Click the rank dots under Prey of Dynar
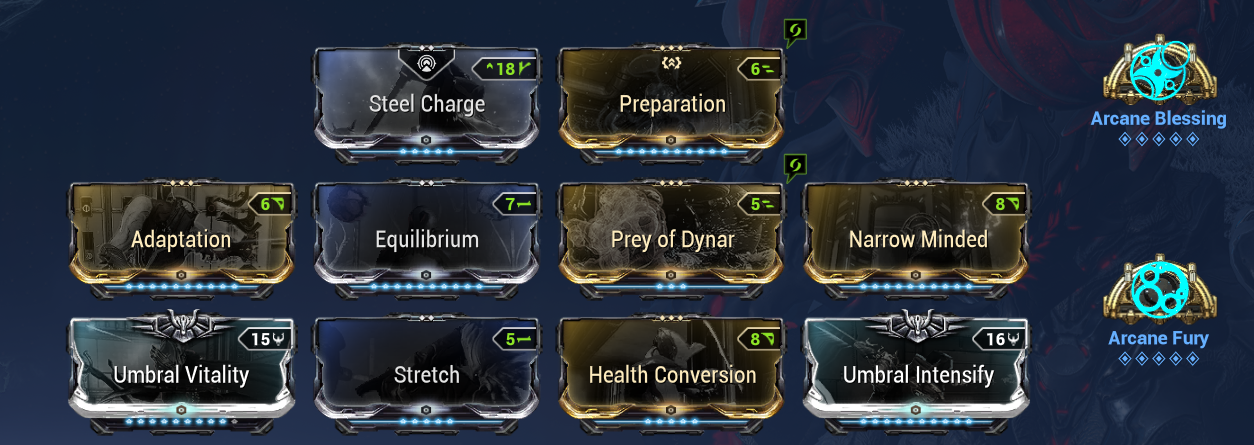This screenshot has width=1254, height=445. 672,286
